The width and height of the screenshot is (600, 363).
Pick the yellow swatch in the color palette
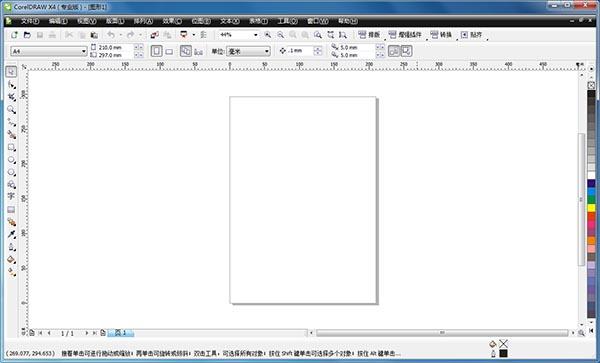pos(591,208)
